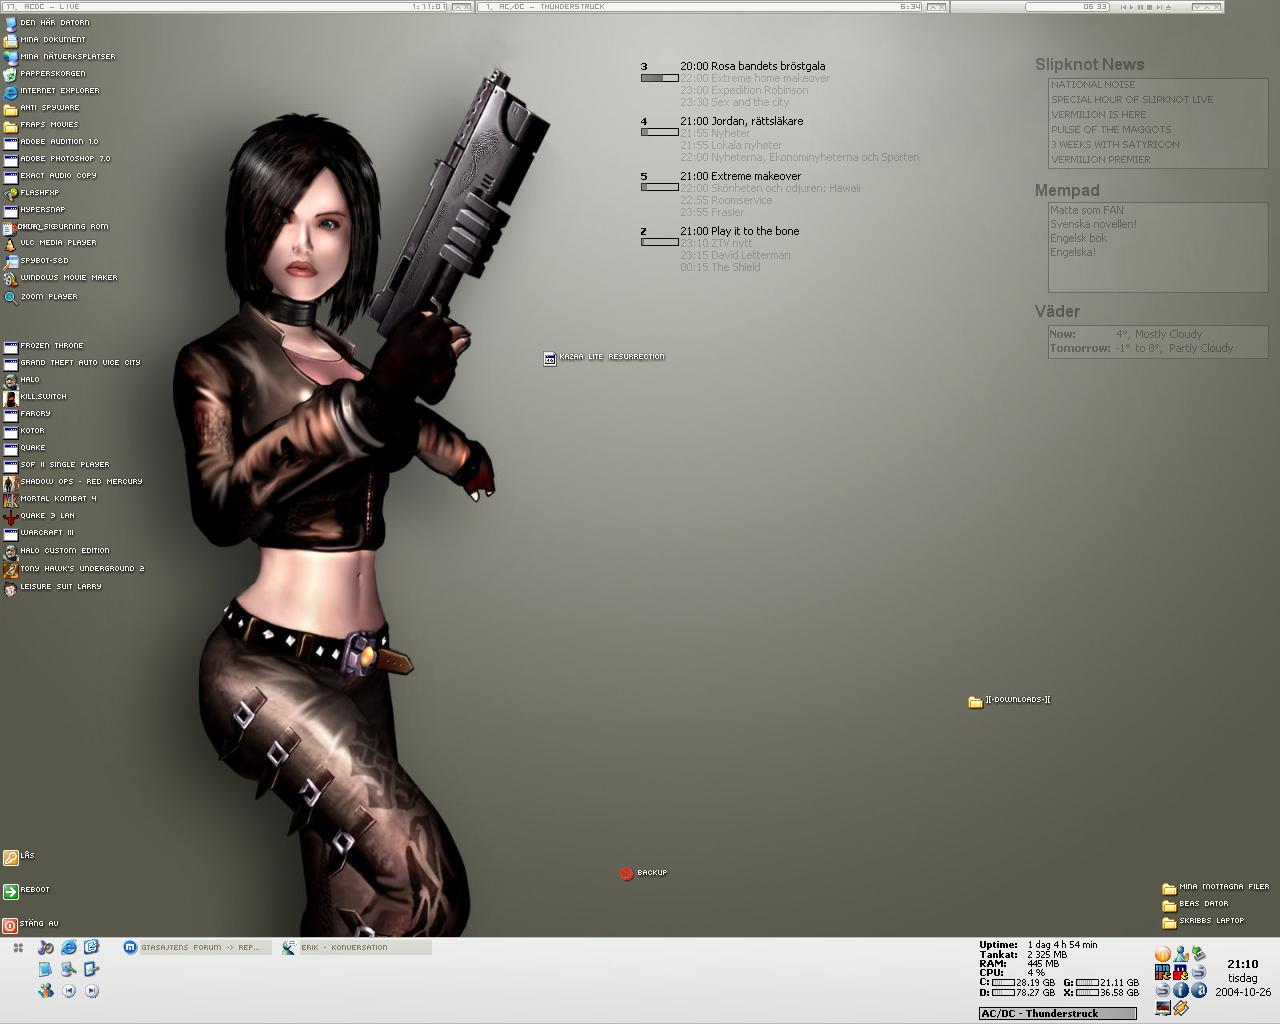Open the Exact Audio Copy shortcut
1280x1024 pixels.
[x=50, y=176]
